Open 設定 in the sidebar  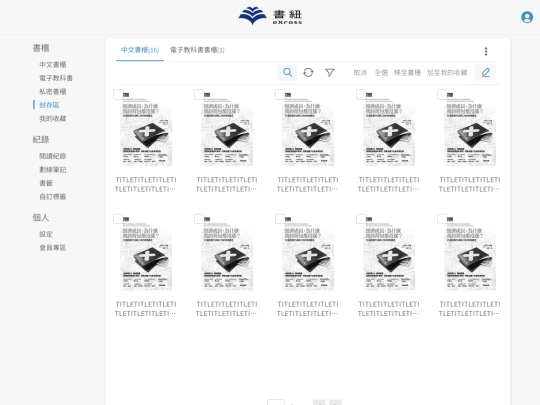[46, 234]
